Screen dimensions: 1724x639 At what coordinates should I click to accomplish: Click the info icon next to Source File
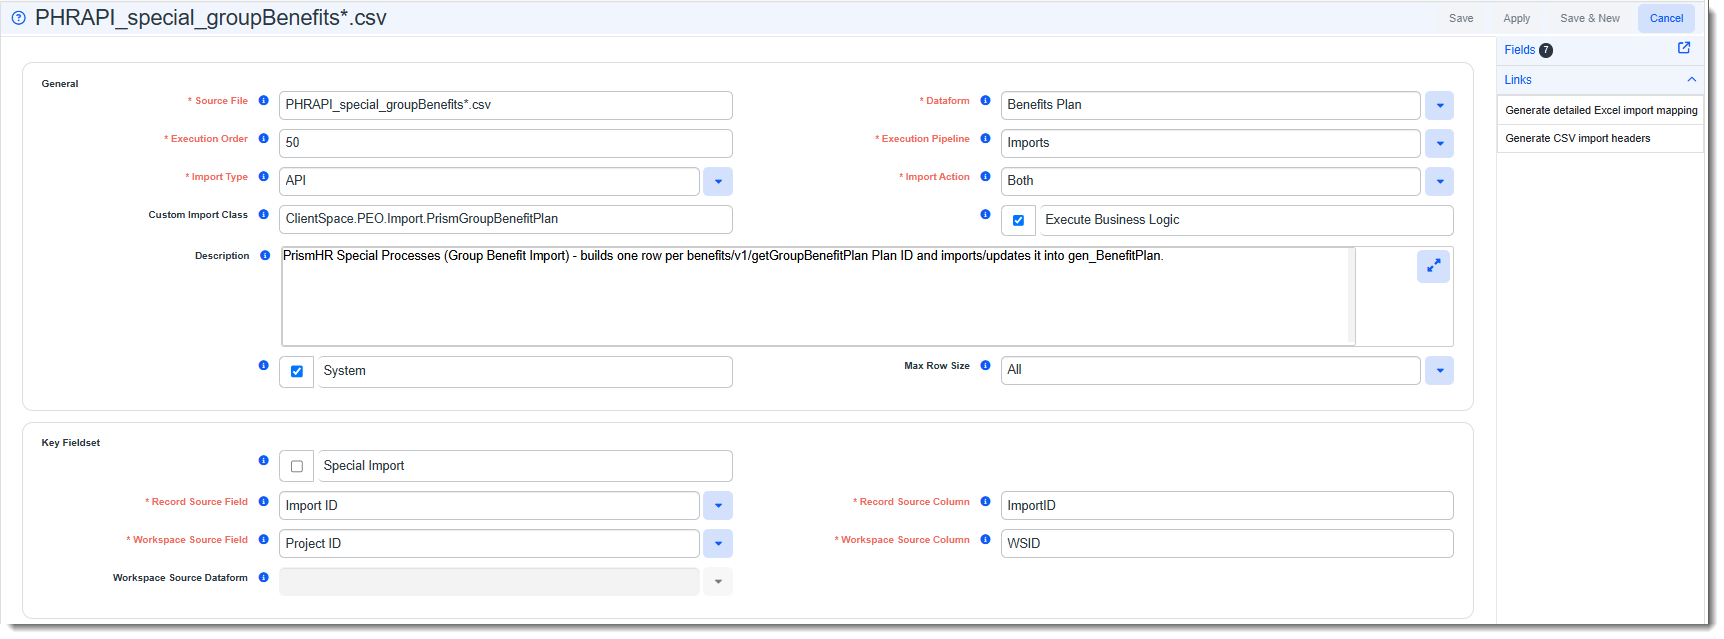tap(264, 100)
